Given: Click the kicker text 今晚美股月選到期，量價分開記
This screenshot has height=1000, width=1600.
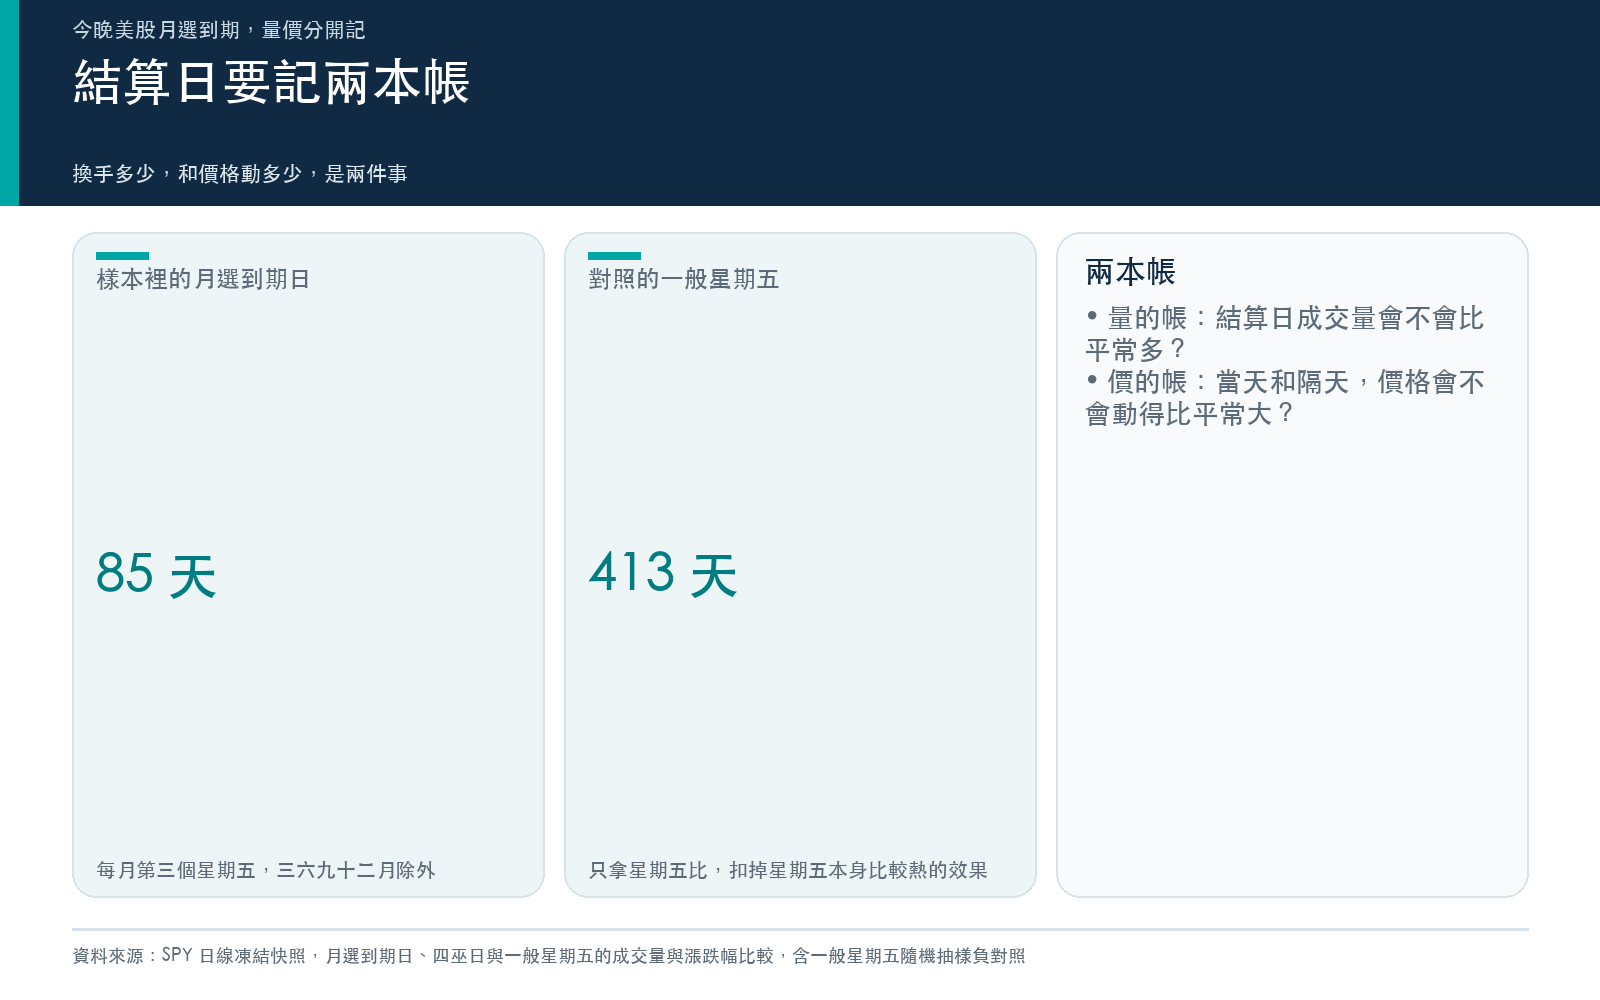Looking at the screenshot, I should 219,30.
